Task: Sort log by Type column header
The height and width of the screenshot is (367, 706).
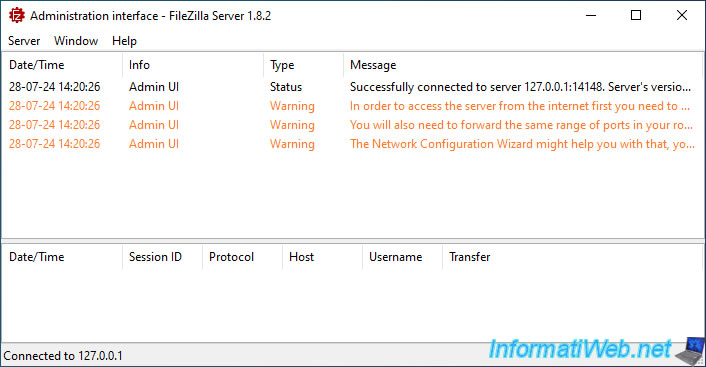Action: pyautogui.click(x=303, y=65)
